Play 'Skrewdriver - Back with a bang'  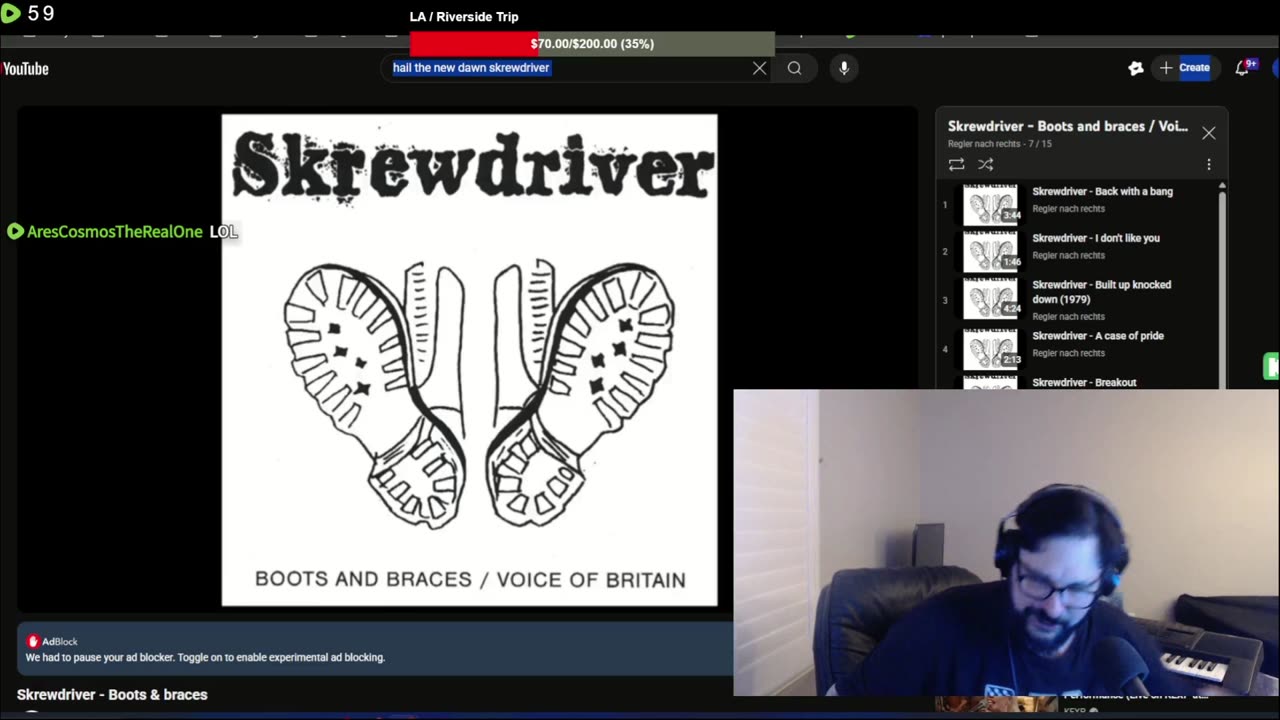pyautogui.click(x=1102, y=191)
